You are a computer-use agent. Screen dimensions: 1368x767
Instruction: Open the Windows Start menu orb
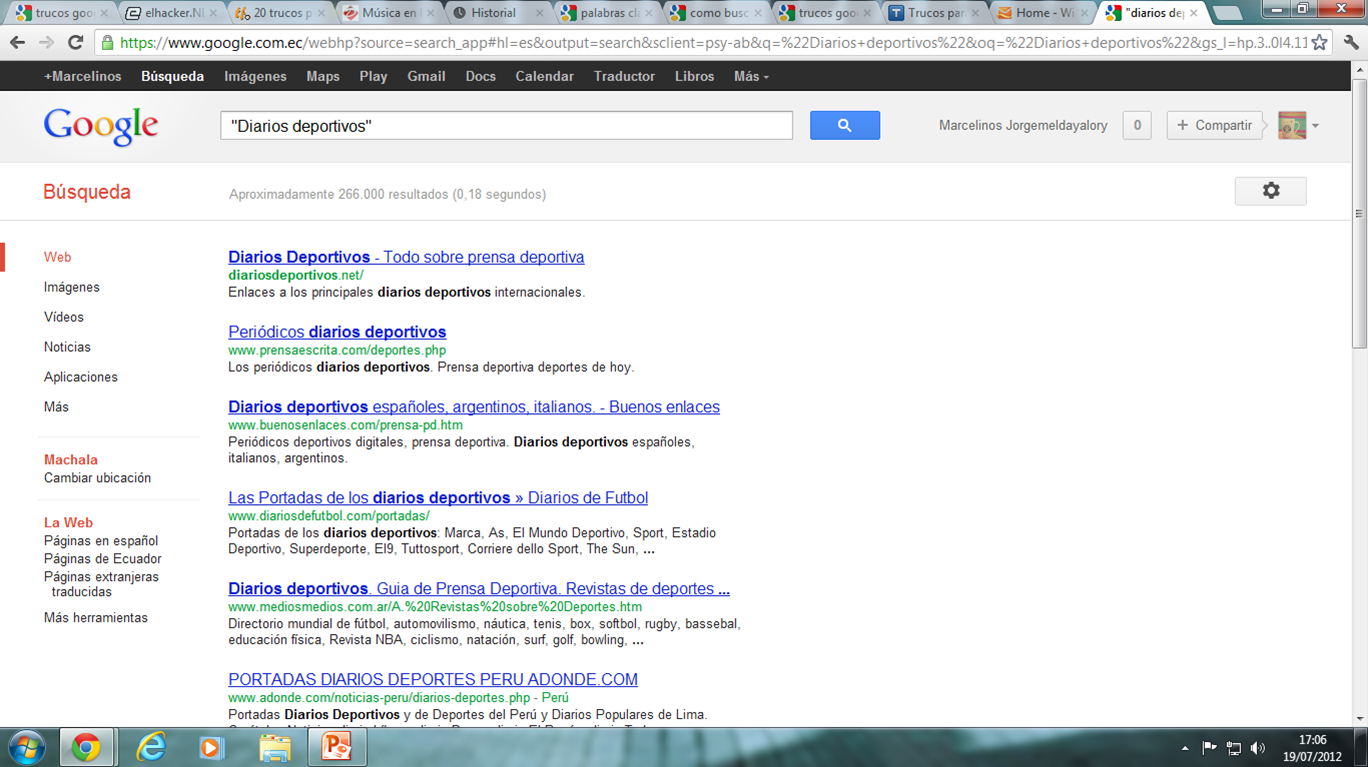25,747
